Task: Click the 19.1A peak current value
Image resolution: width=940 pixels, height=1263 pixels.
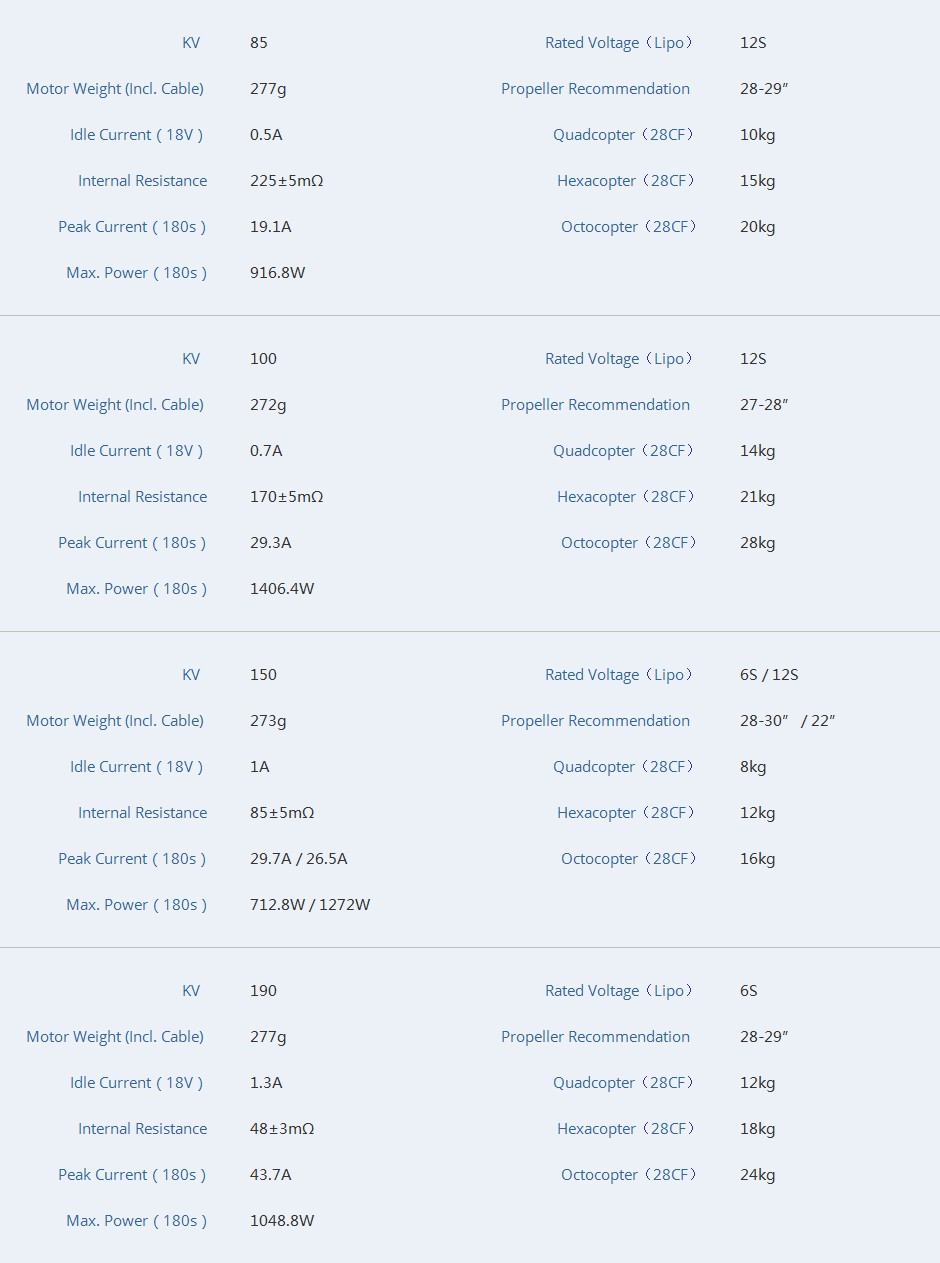Action: (270, 227)
